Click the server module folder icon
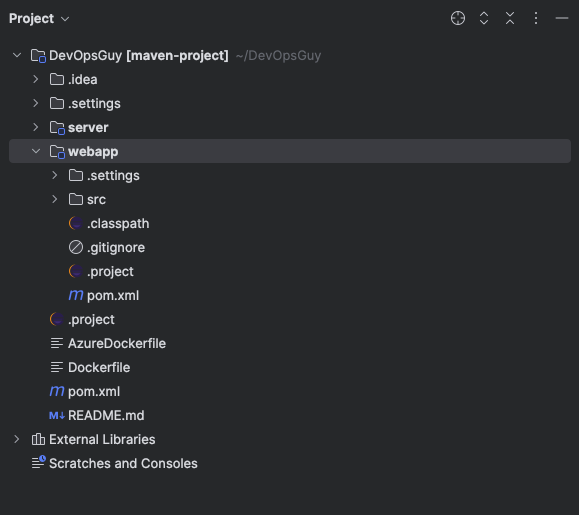 [x=57, y=127]
